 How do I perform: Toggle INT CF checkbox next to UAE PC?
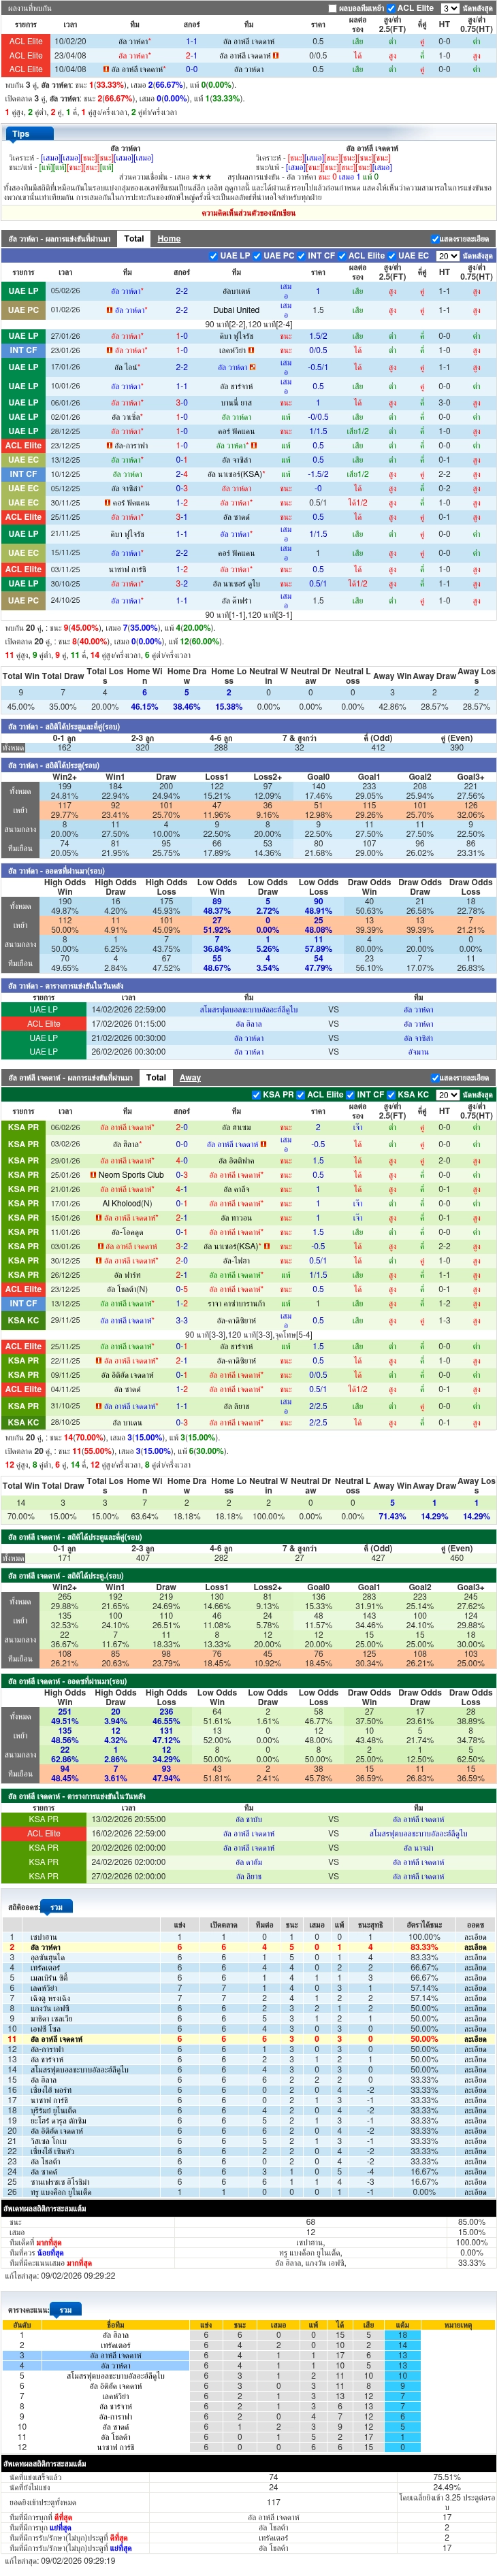tap(301, 255)
